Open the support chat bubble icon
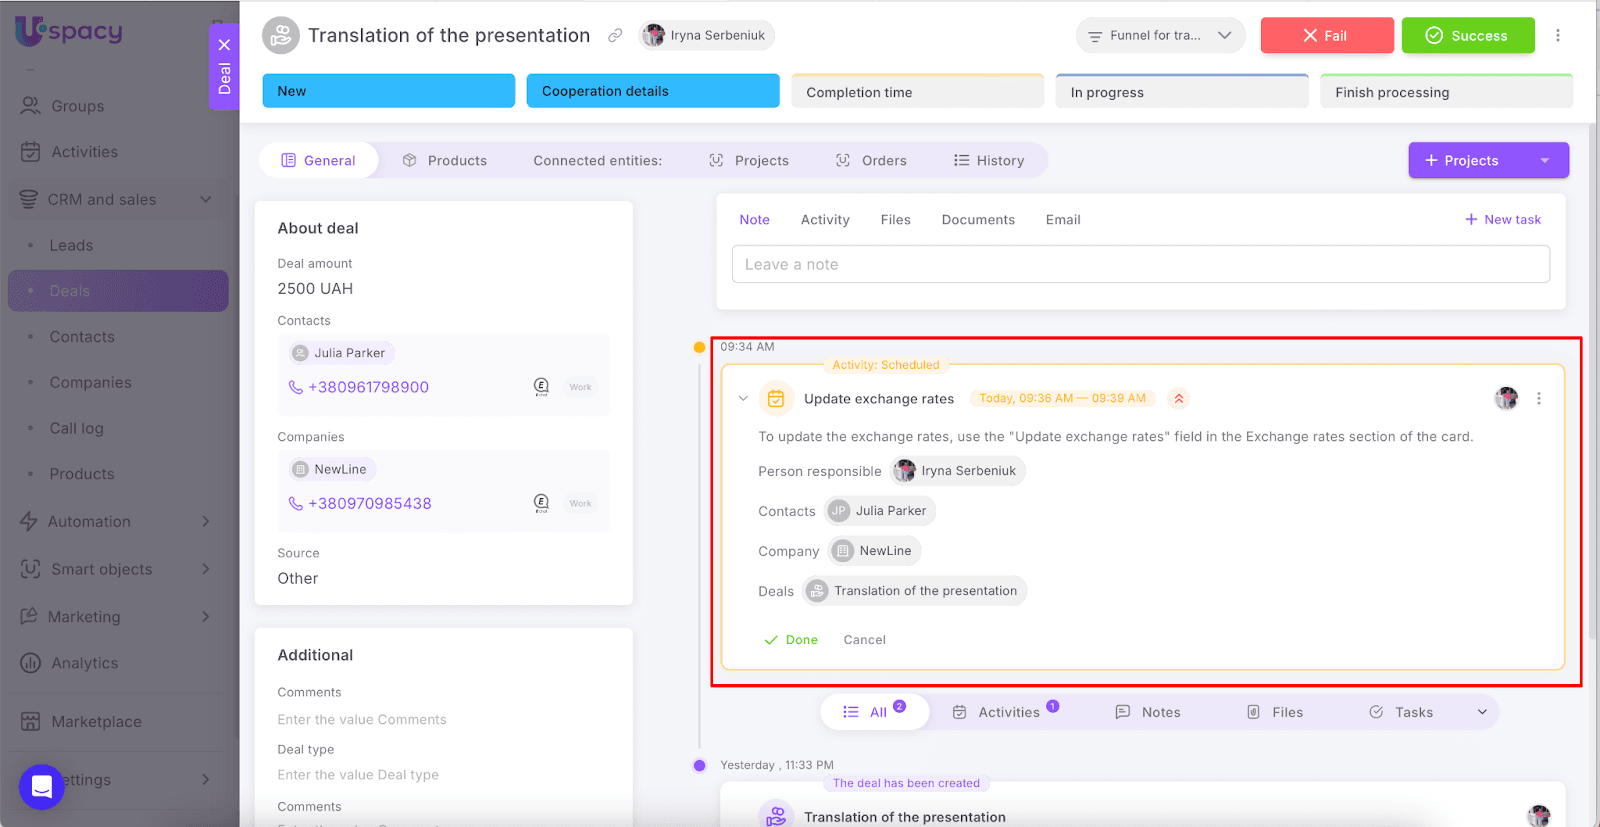 [41, 787]
